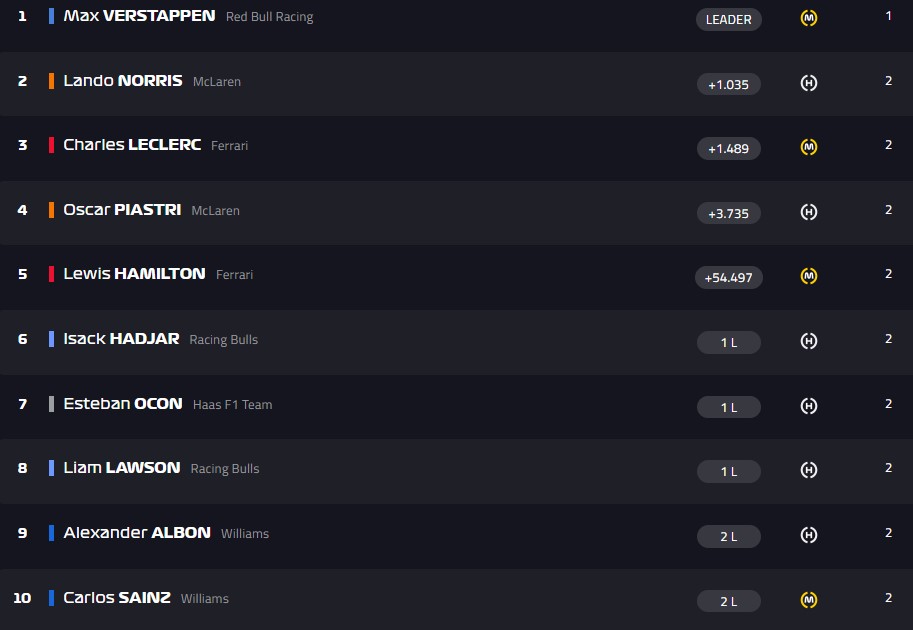Viewport: 913px width, 630px height.
Task: Click Piastri's hard tyre icon
Action: pos(809,213)
